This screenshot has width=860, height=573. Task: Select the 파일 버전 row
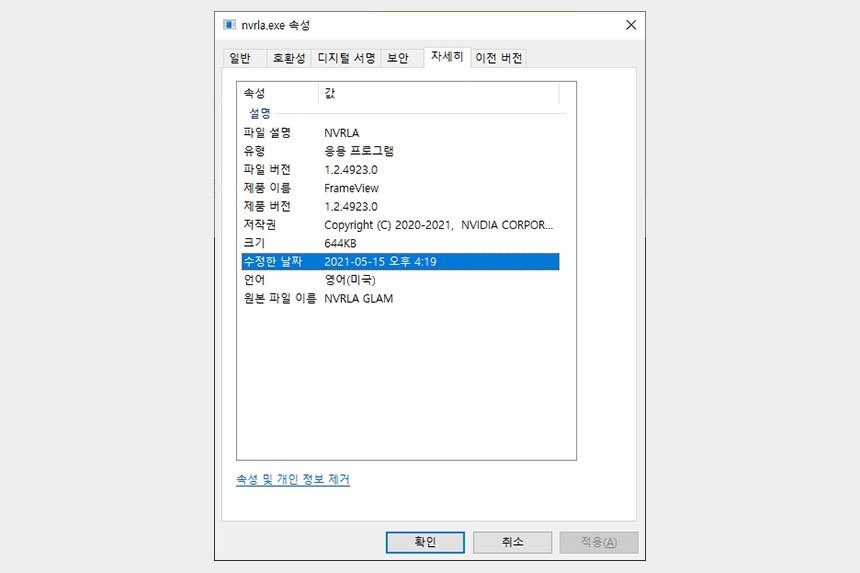pos(400,170)
